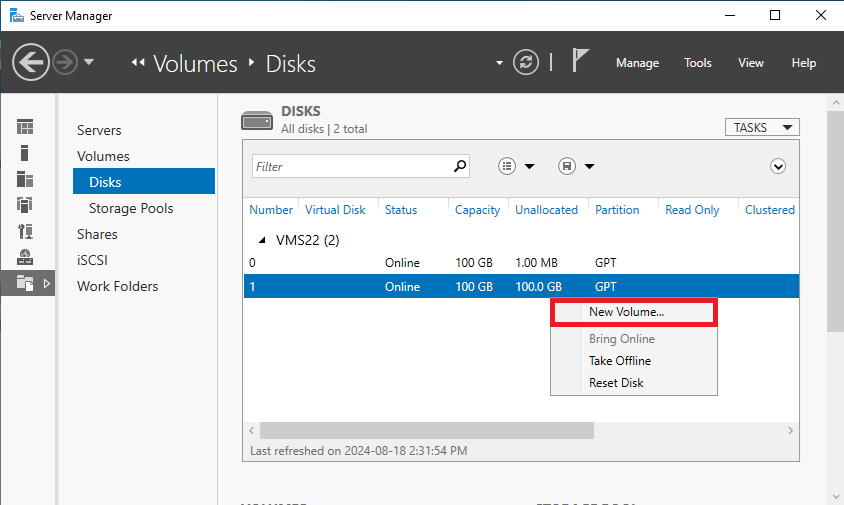This screenshot has height=505, width=844.
Task: Select the fifth role icon in sidebar
Action: (x=25, y=231)
